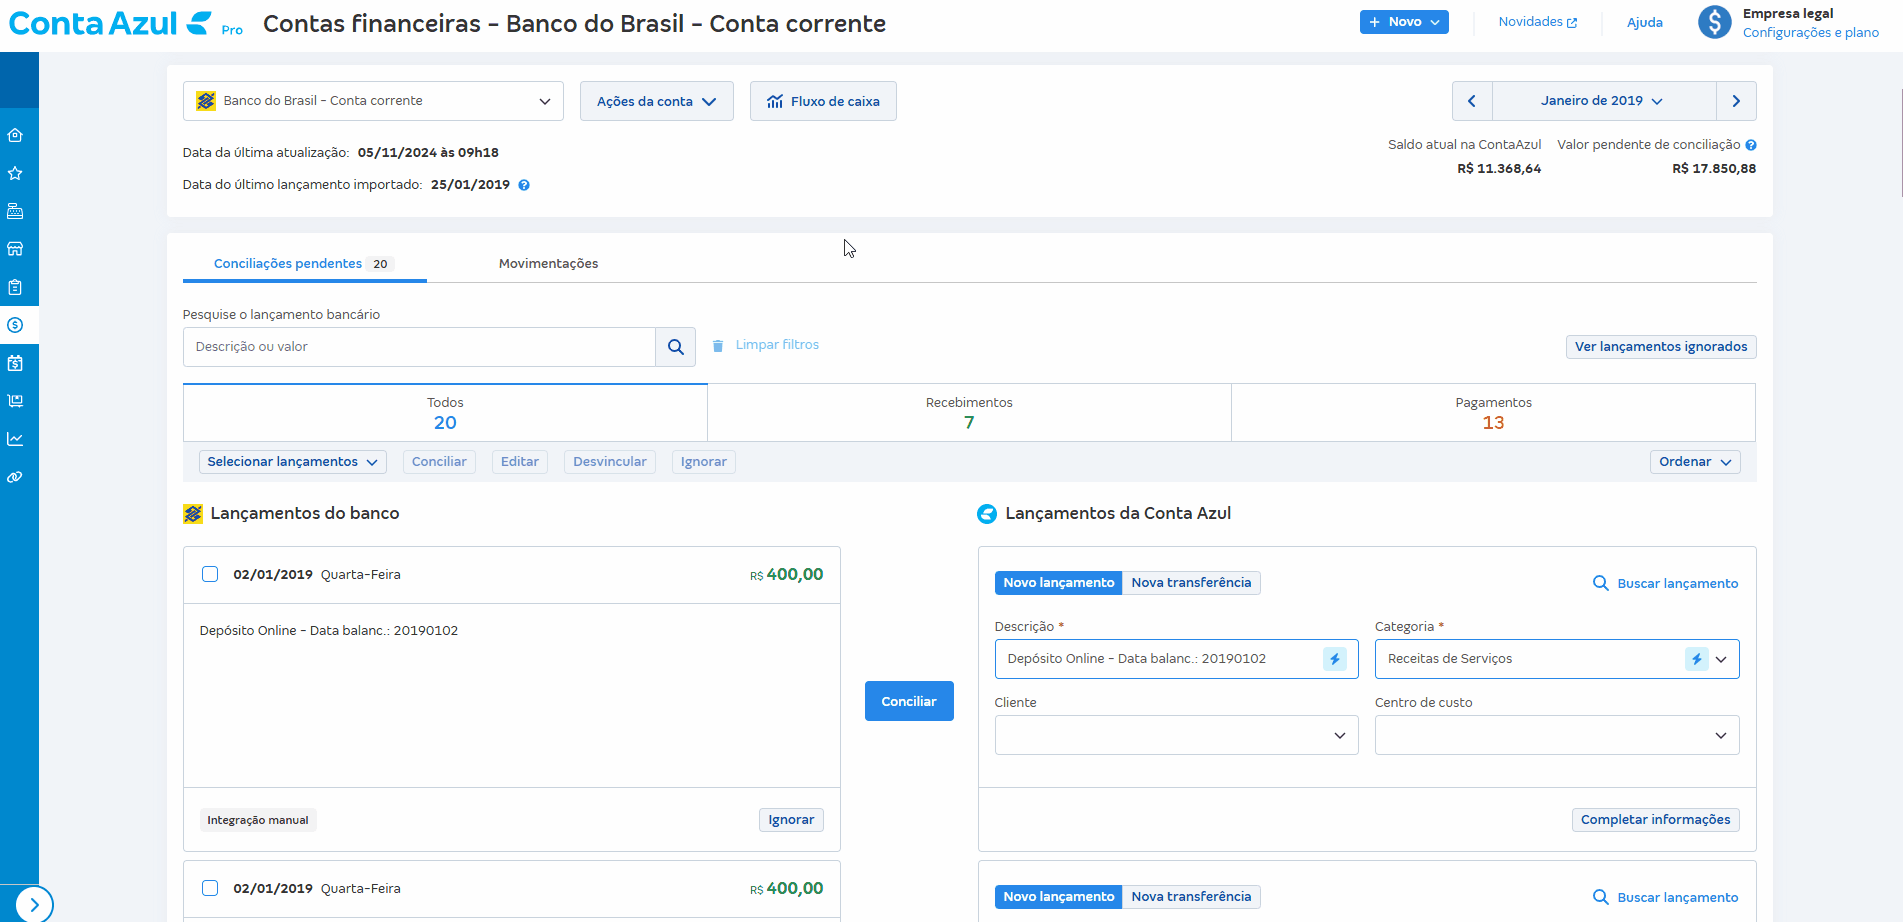Click the link icon at sidebar bottom

point(15,477)
